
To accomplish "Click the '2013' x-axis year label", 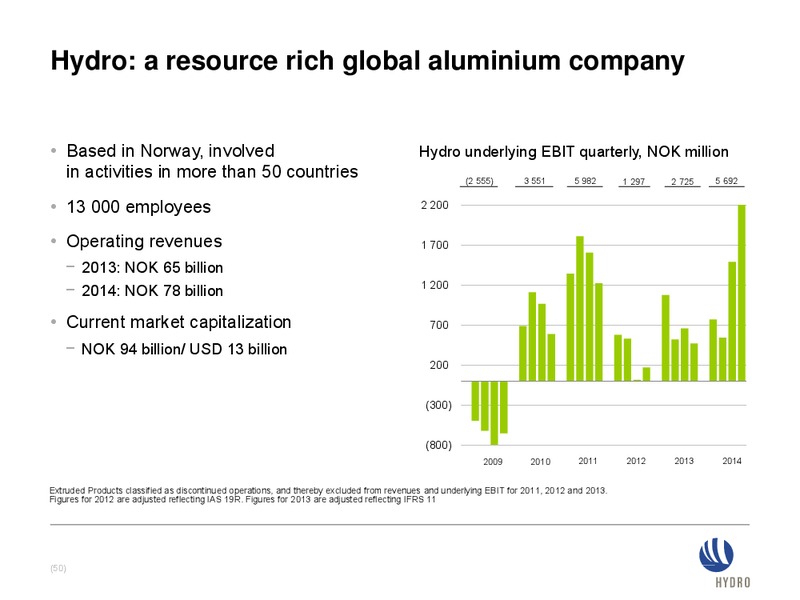I will tap(684, 461).
